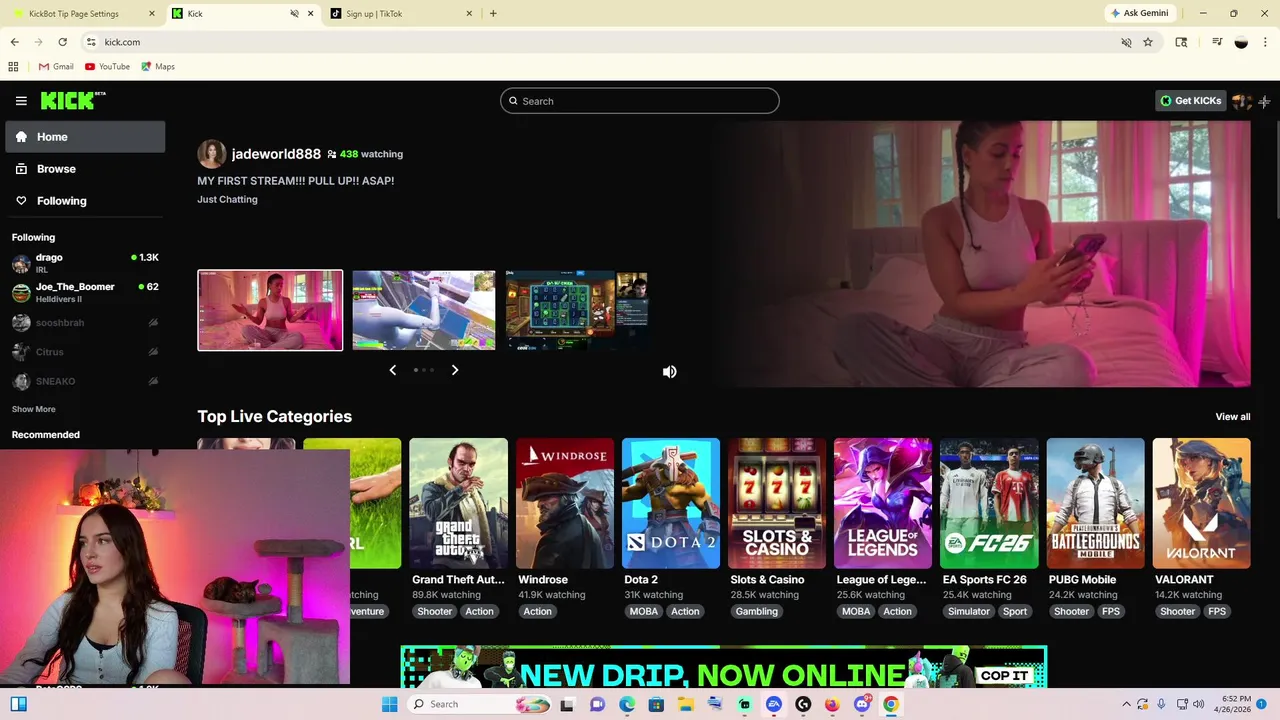Open the Kick hamburger sidebar menu

(21, 101)
